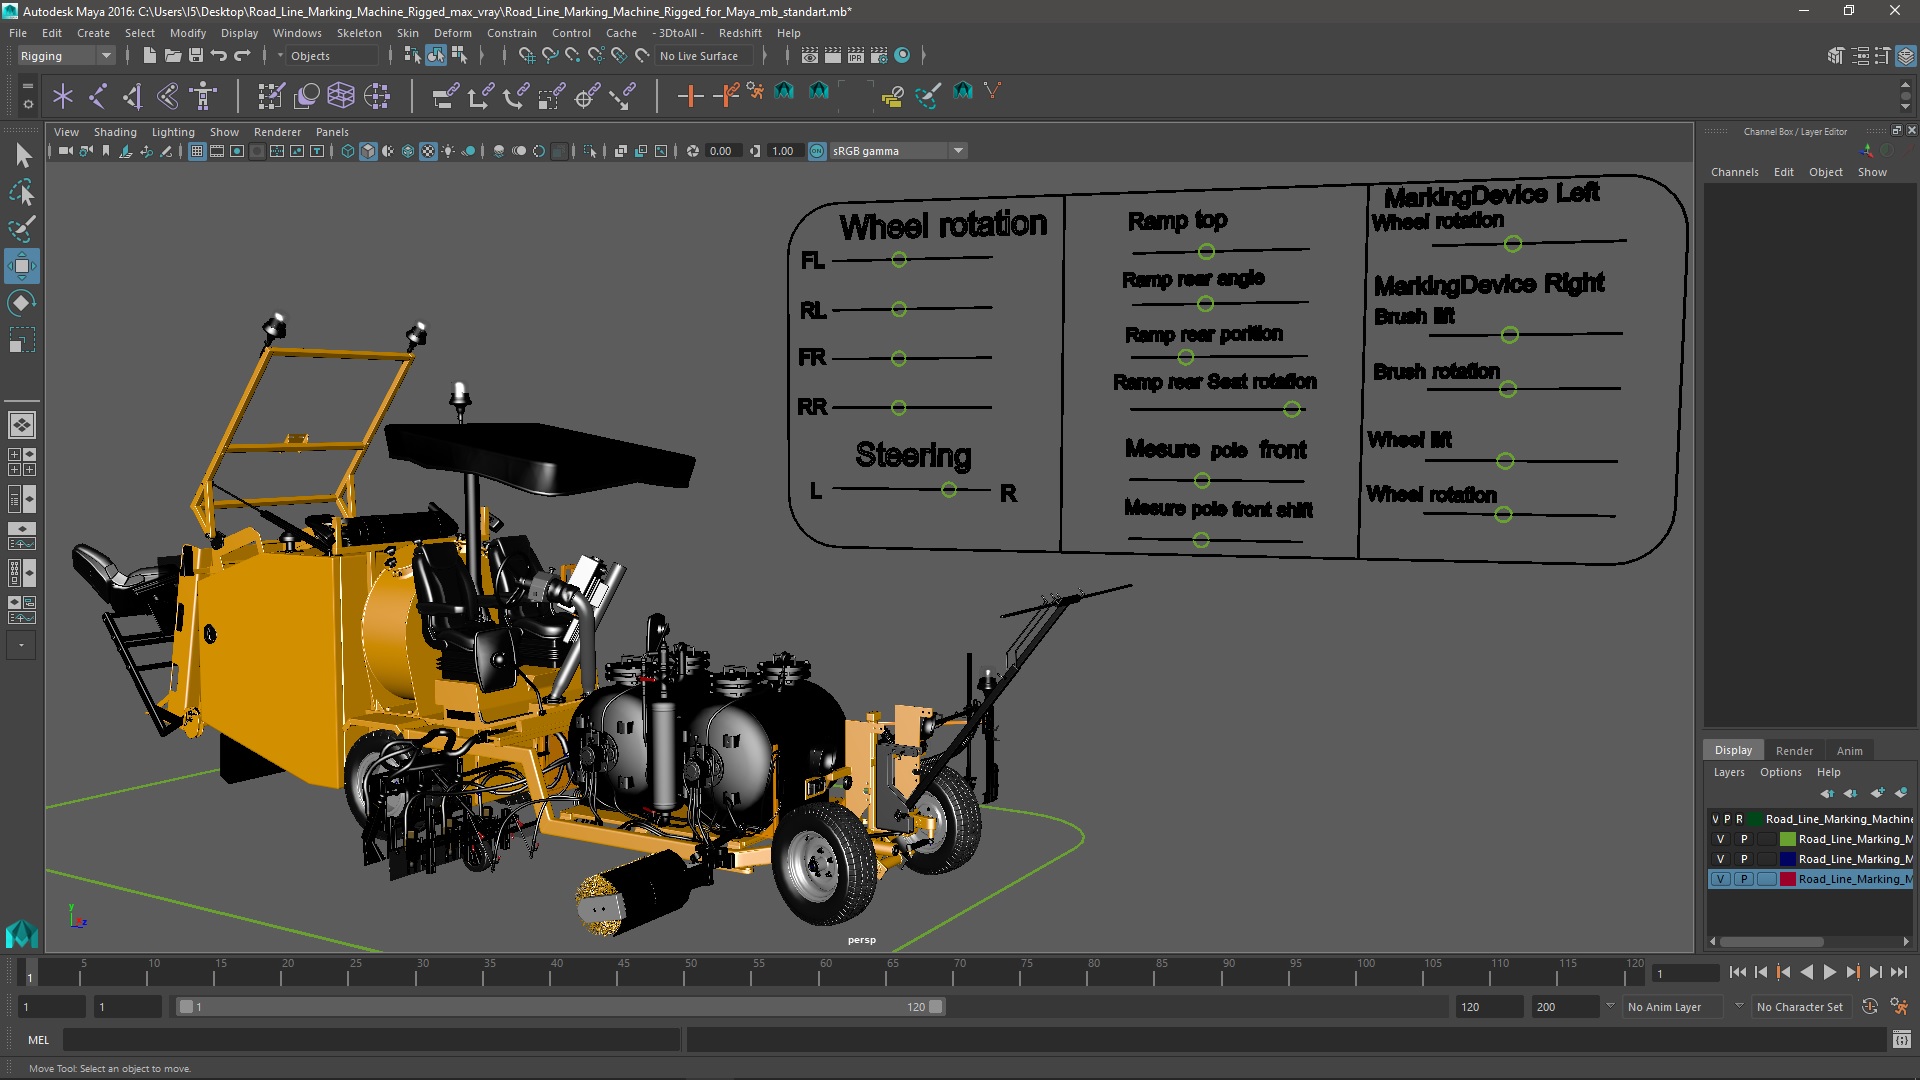The height and width of the screenshot is (1080, 1920).
Task: Click the Create joints shelf icon
Action: click(x=97, y=96)
